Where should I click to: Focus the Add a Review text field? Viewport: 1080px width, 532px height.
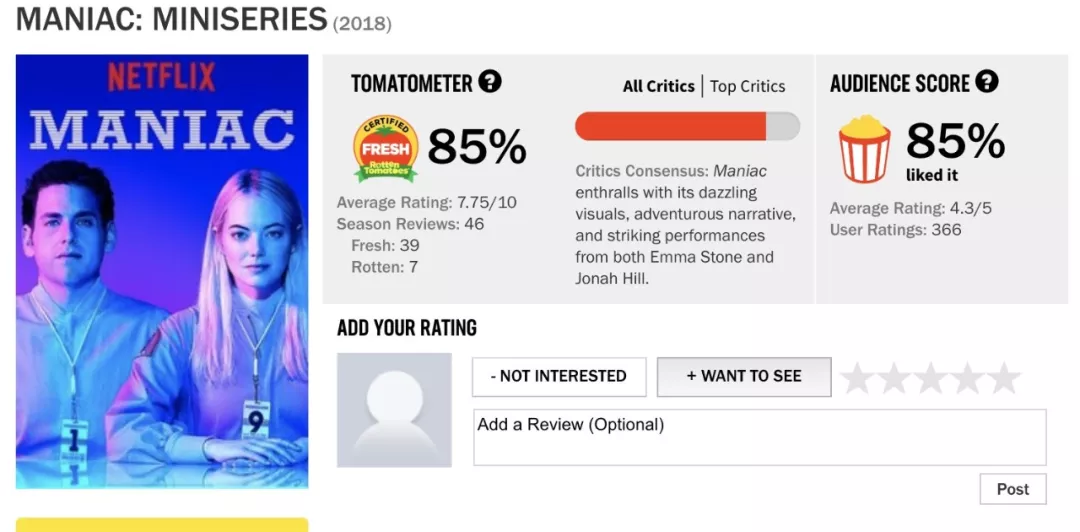pos(759,437)
